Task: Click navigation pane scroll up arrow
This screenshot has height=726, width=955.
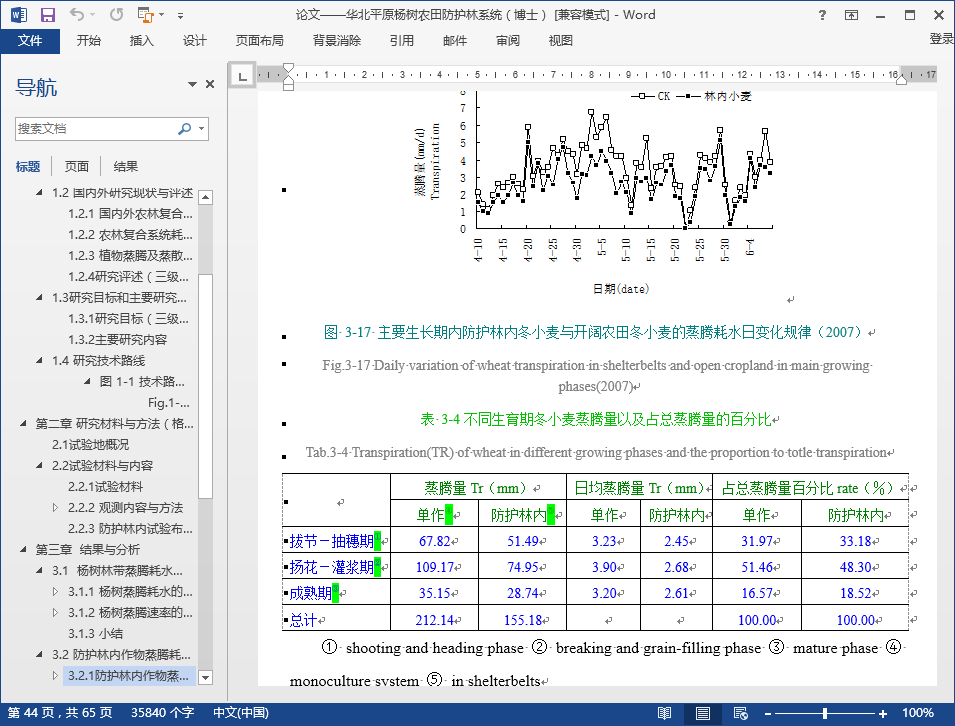Action: click(205, 197)
